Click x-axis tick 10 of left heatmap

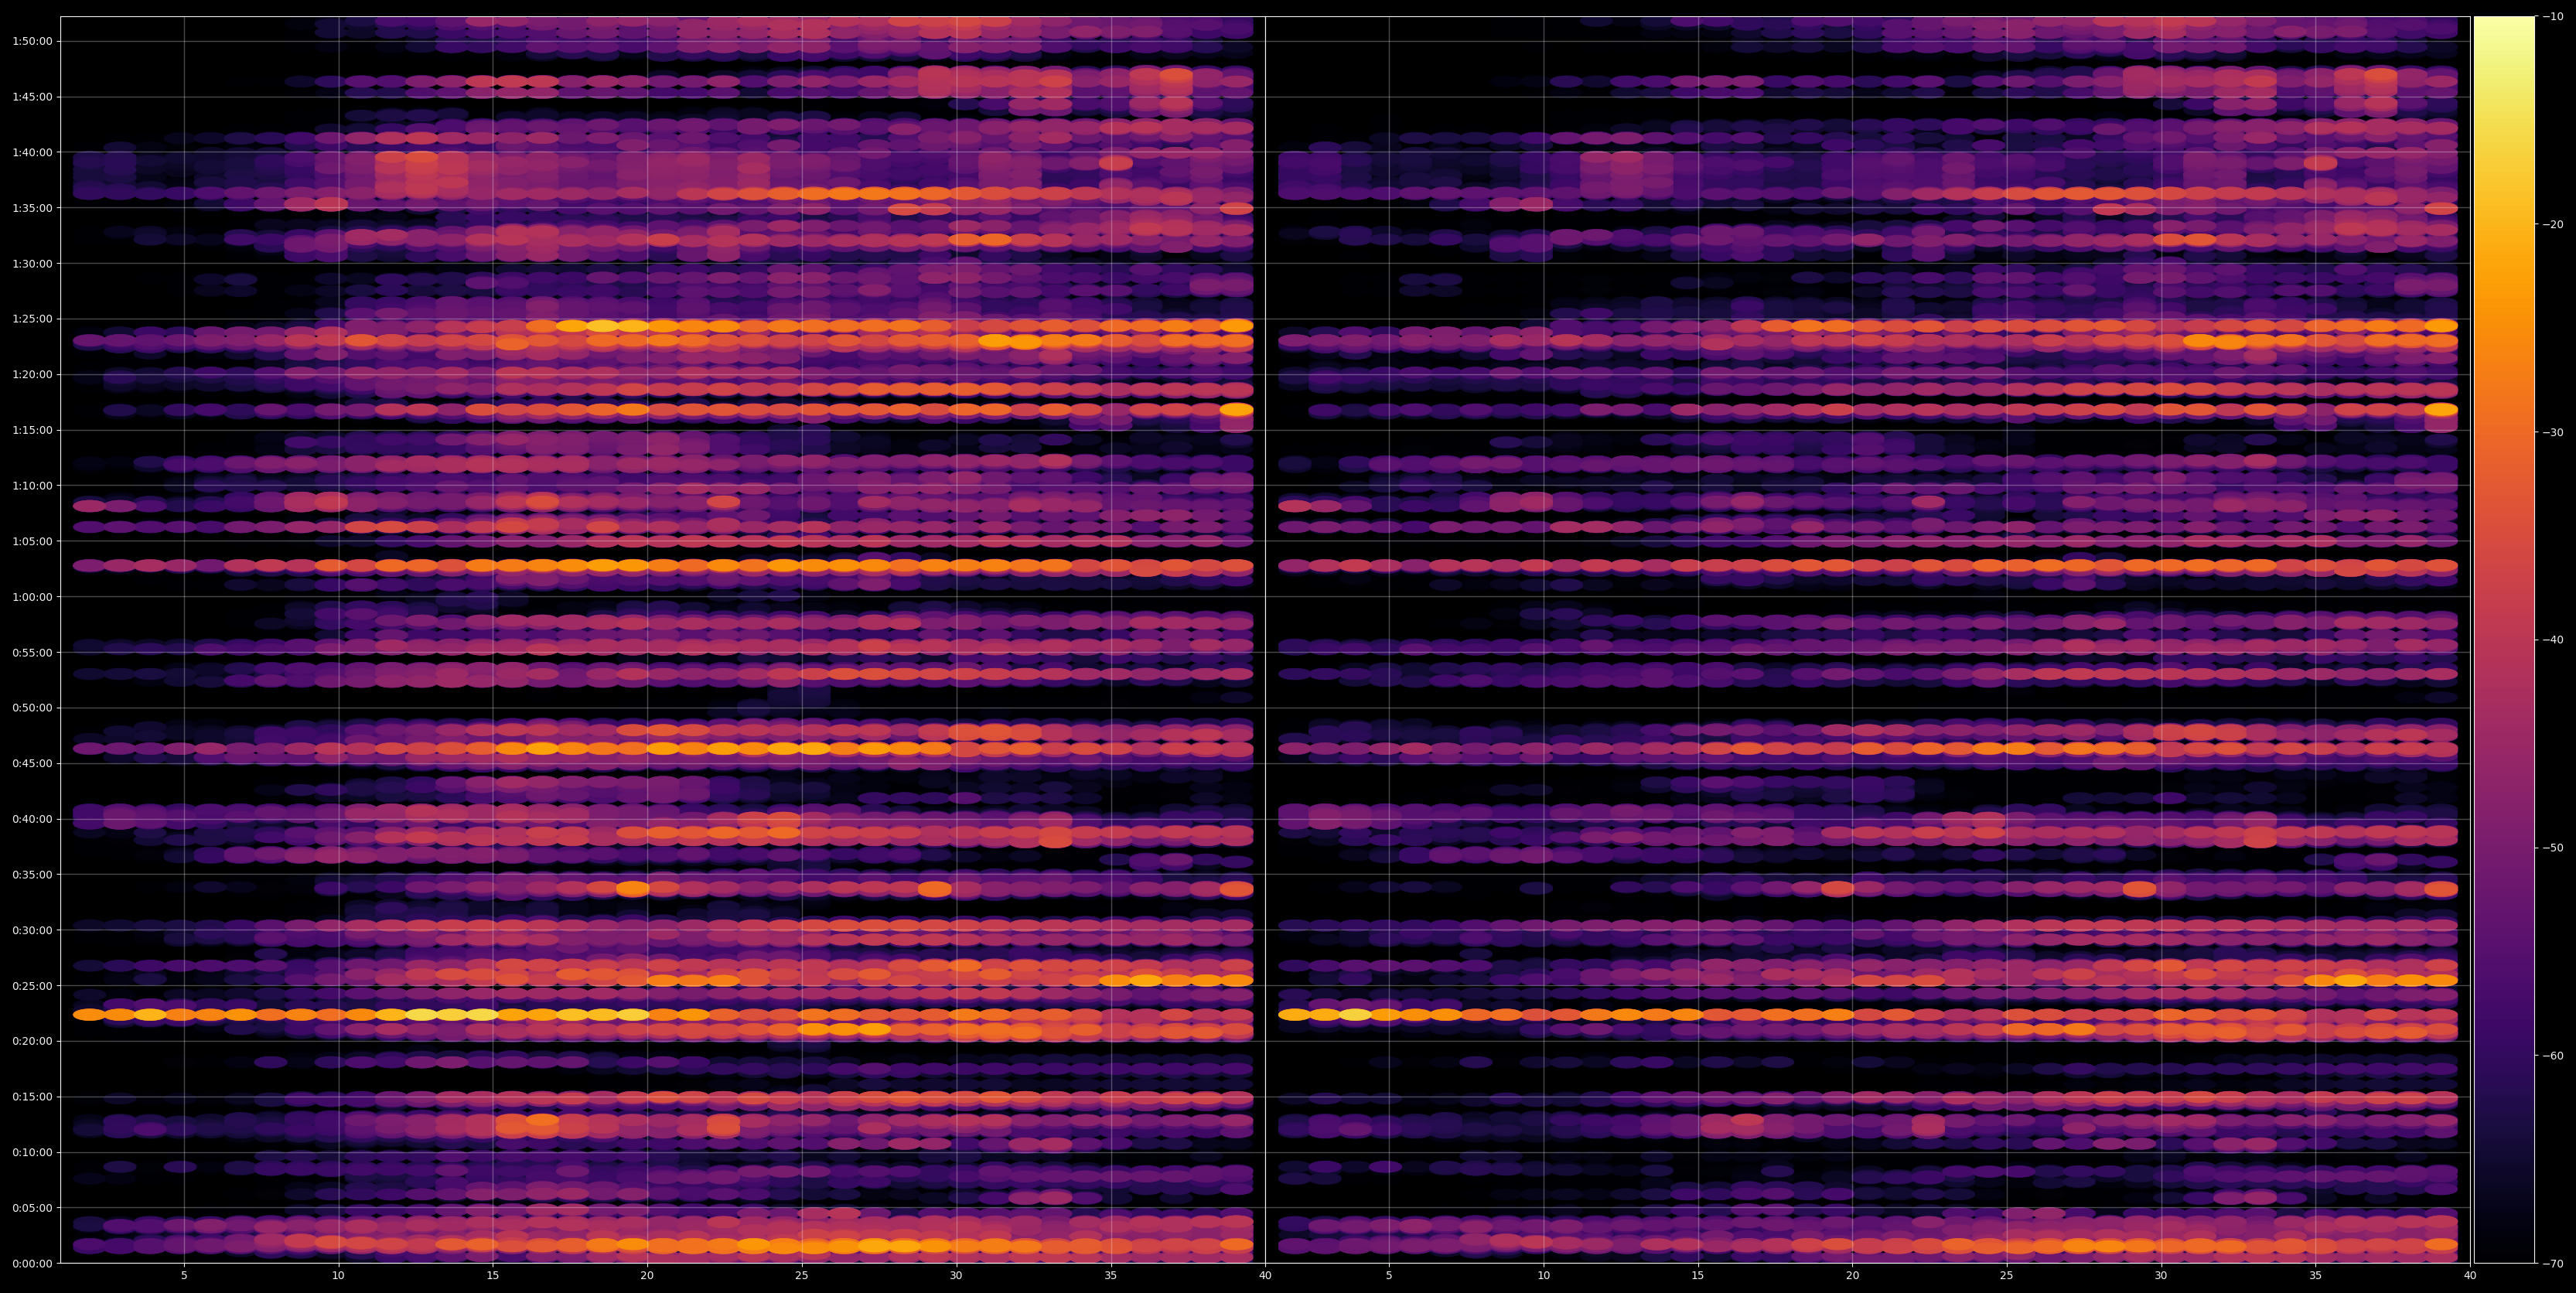click(x=338, y=1276)
